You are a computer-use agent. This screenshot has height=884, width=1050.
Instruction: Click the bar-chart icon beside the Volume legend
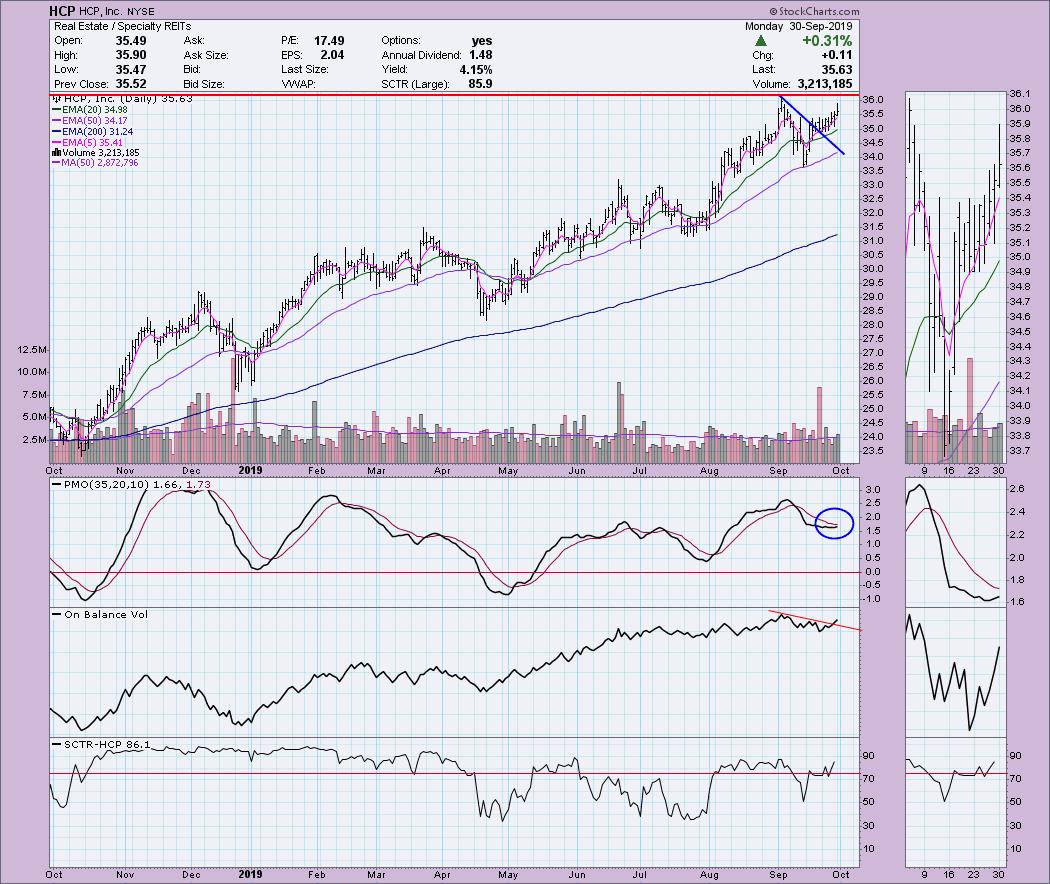click(56, 153)
